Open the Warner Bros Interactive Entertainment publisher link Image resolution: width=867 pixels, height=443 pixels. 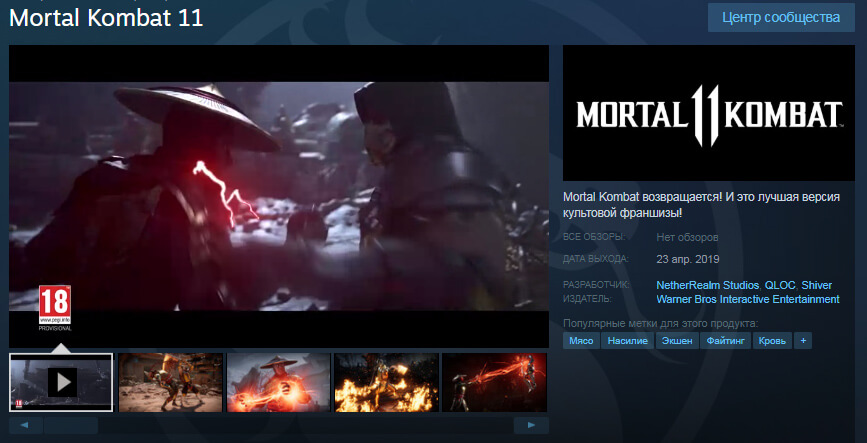(748, 299)
